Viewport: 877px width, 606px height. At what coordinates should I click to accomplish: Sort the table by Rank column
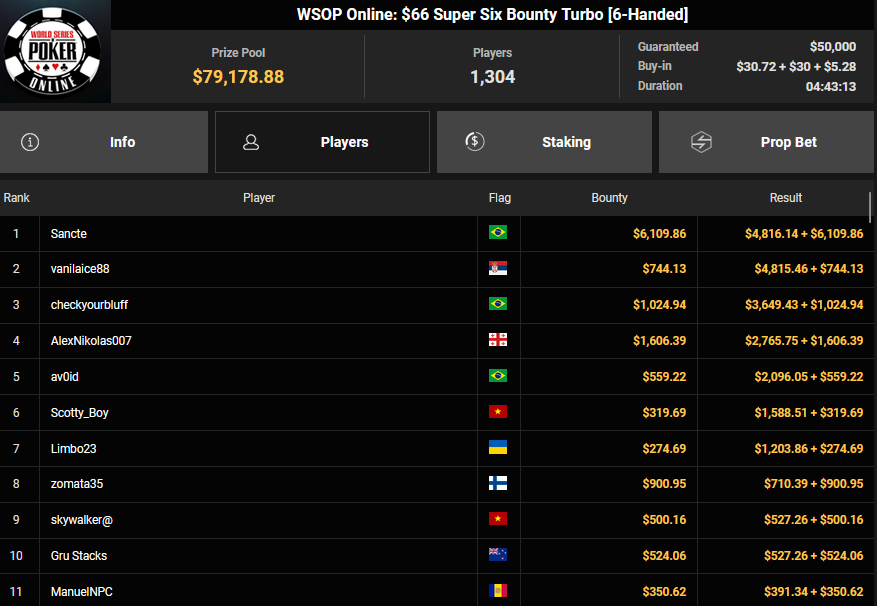point(17,198)
